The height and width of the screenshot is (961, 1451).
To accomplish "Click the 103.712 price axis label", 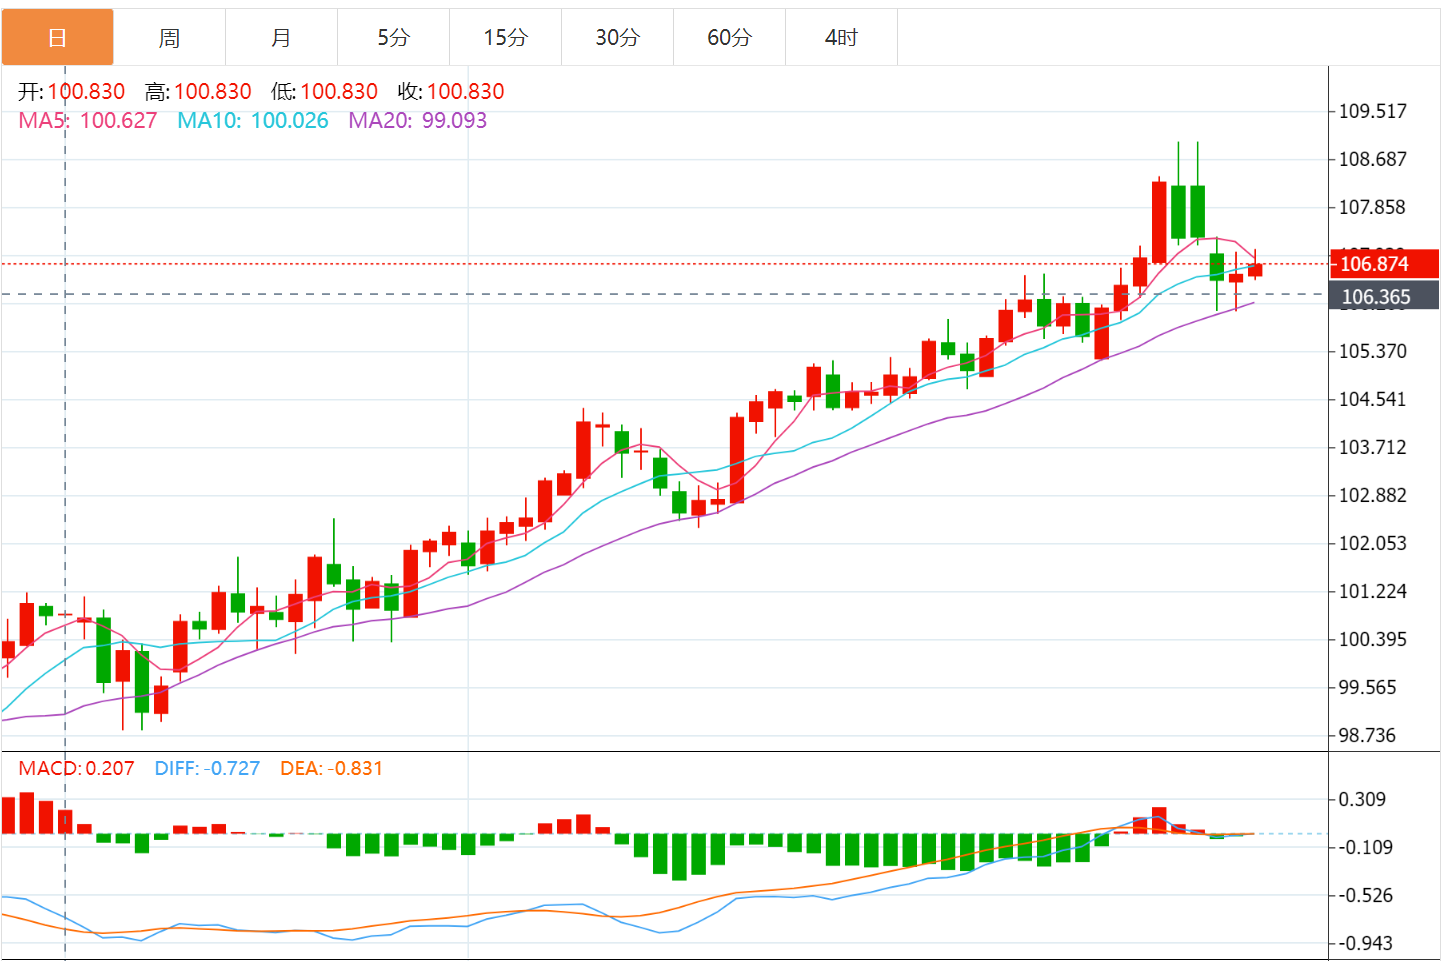I will coord(1373,447).
